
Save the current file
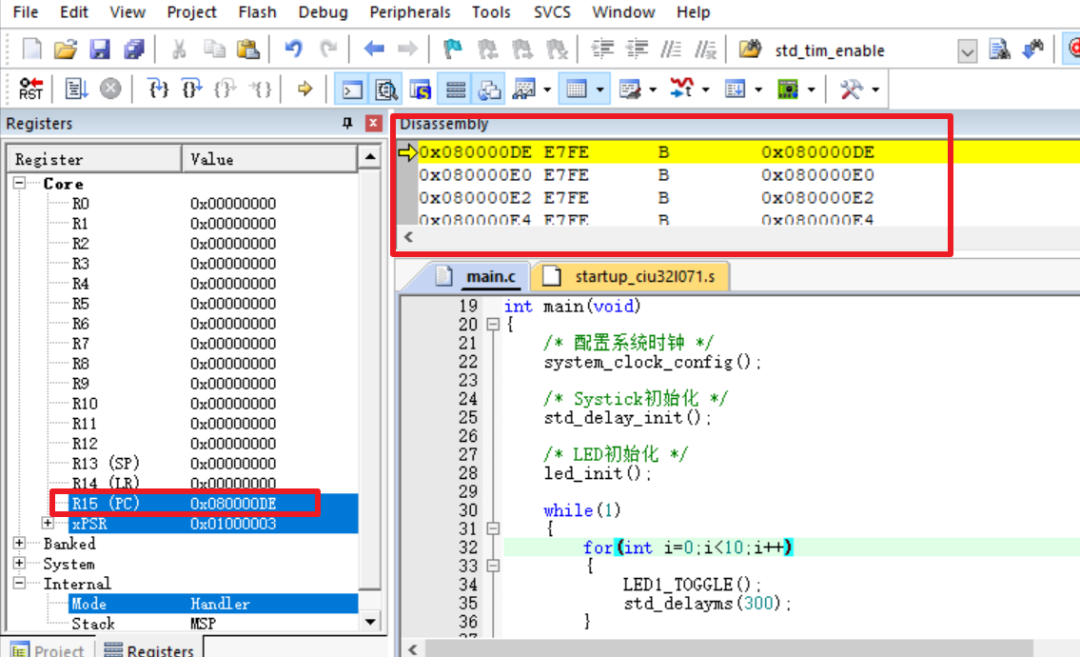coord(100,50)
